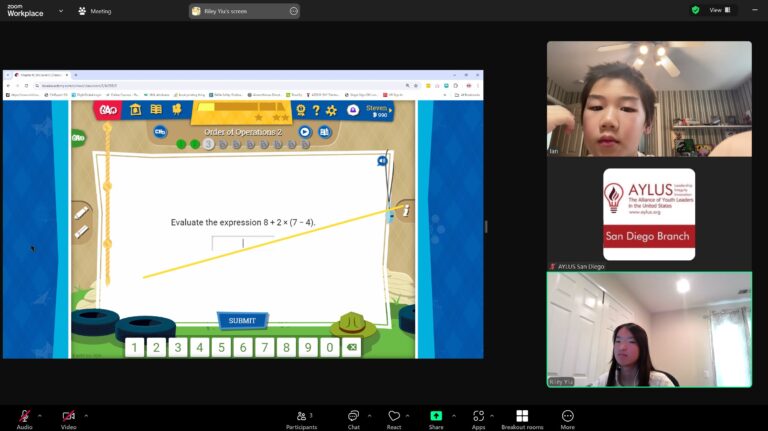The height and width of the screenshot is (431, 768).
Task: Click the green encryption shield icon
Action: click(x=695, y=10)
